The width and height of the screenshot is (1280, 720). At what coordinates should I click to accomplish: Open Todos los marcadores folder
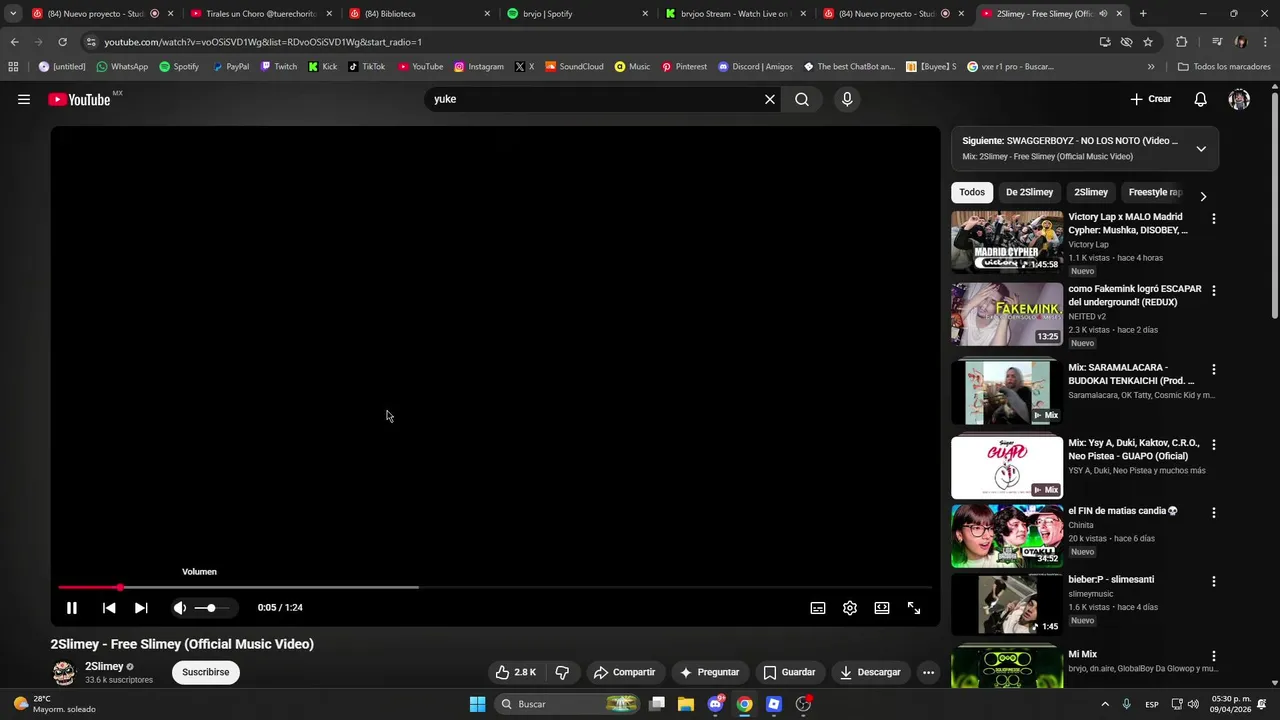point(1224,66)
